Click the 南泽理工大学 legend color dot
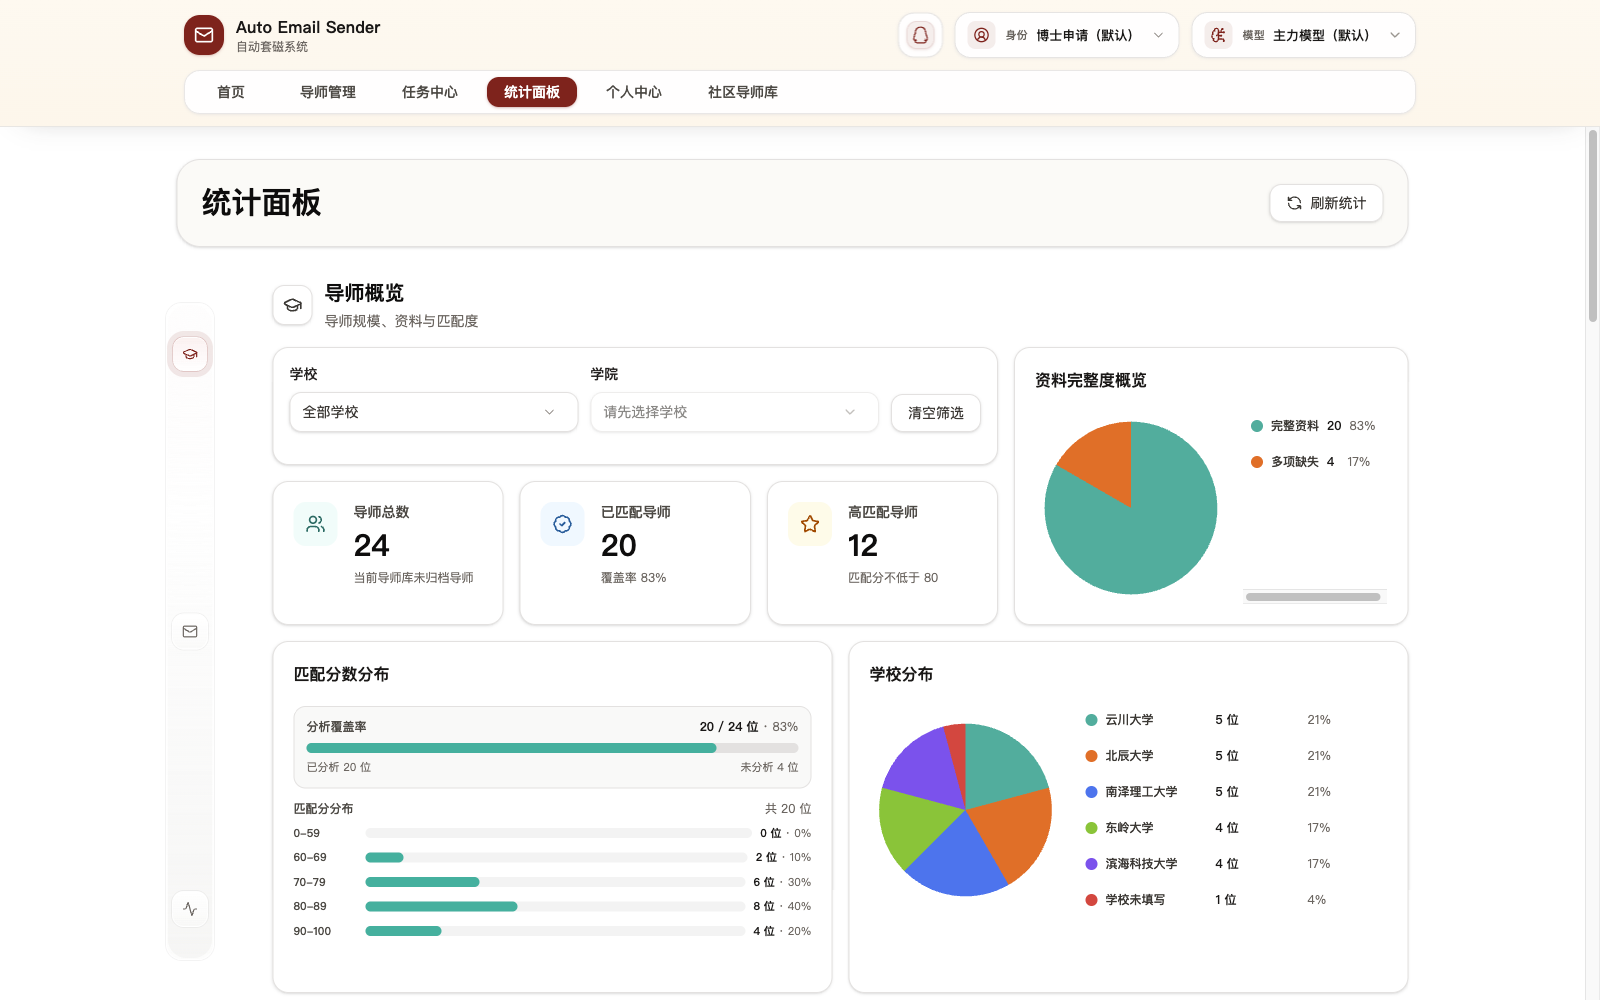Viewport: 1600px width, 1000px height. pyautogui.click(x=1092, y=792)
